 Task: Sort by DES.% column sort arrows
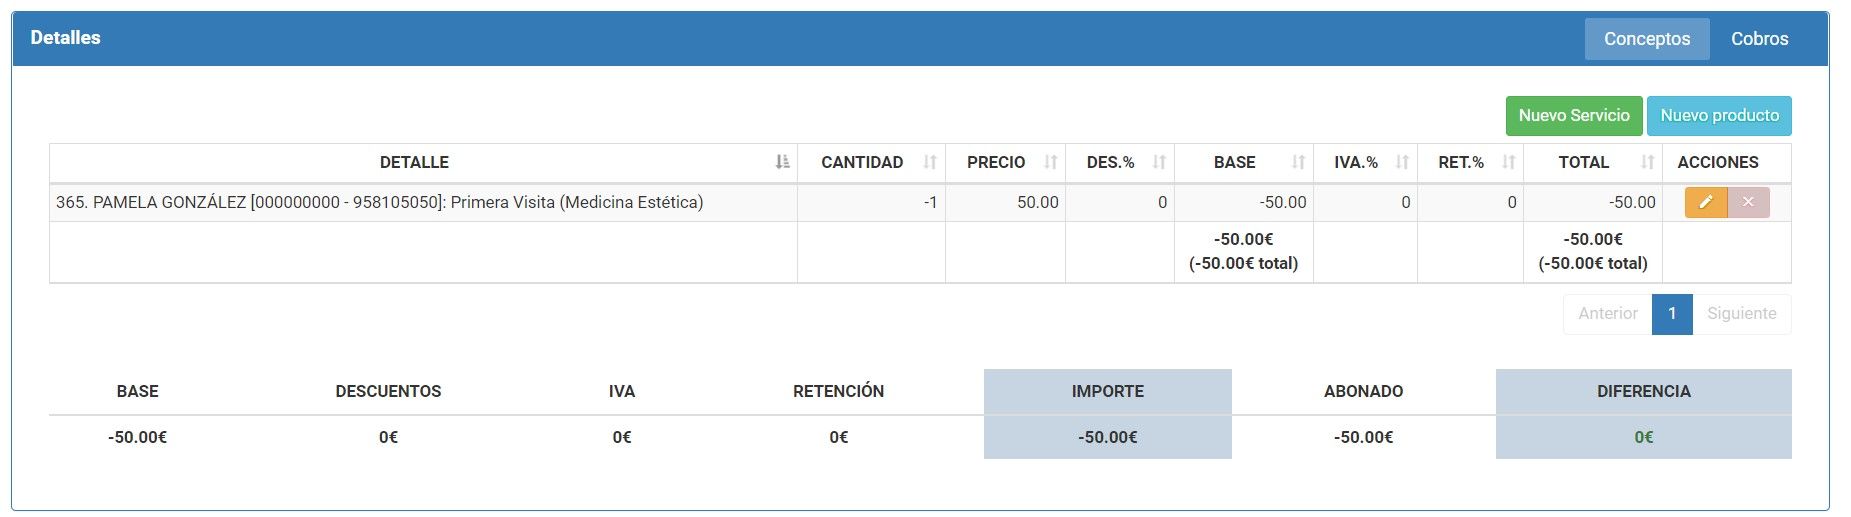point(1159,162)
